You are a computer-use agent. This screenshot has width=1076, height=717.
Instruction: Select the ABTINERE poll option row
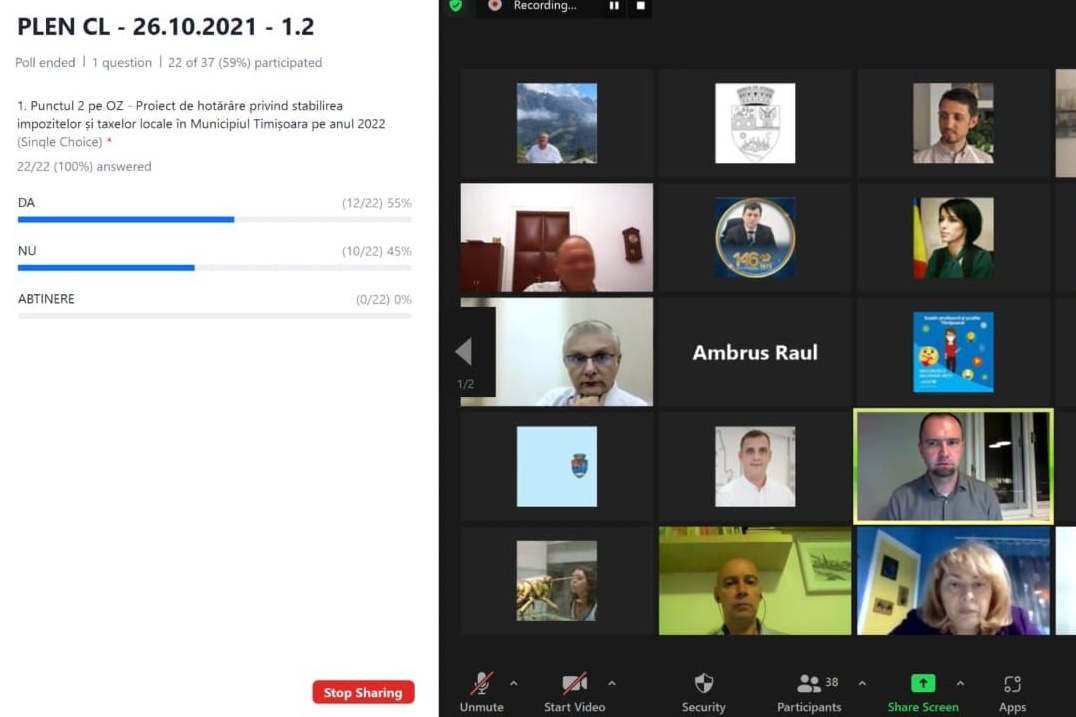[x=214, y=300]
